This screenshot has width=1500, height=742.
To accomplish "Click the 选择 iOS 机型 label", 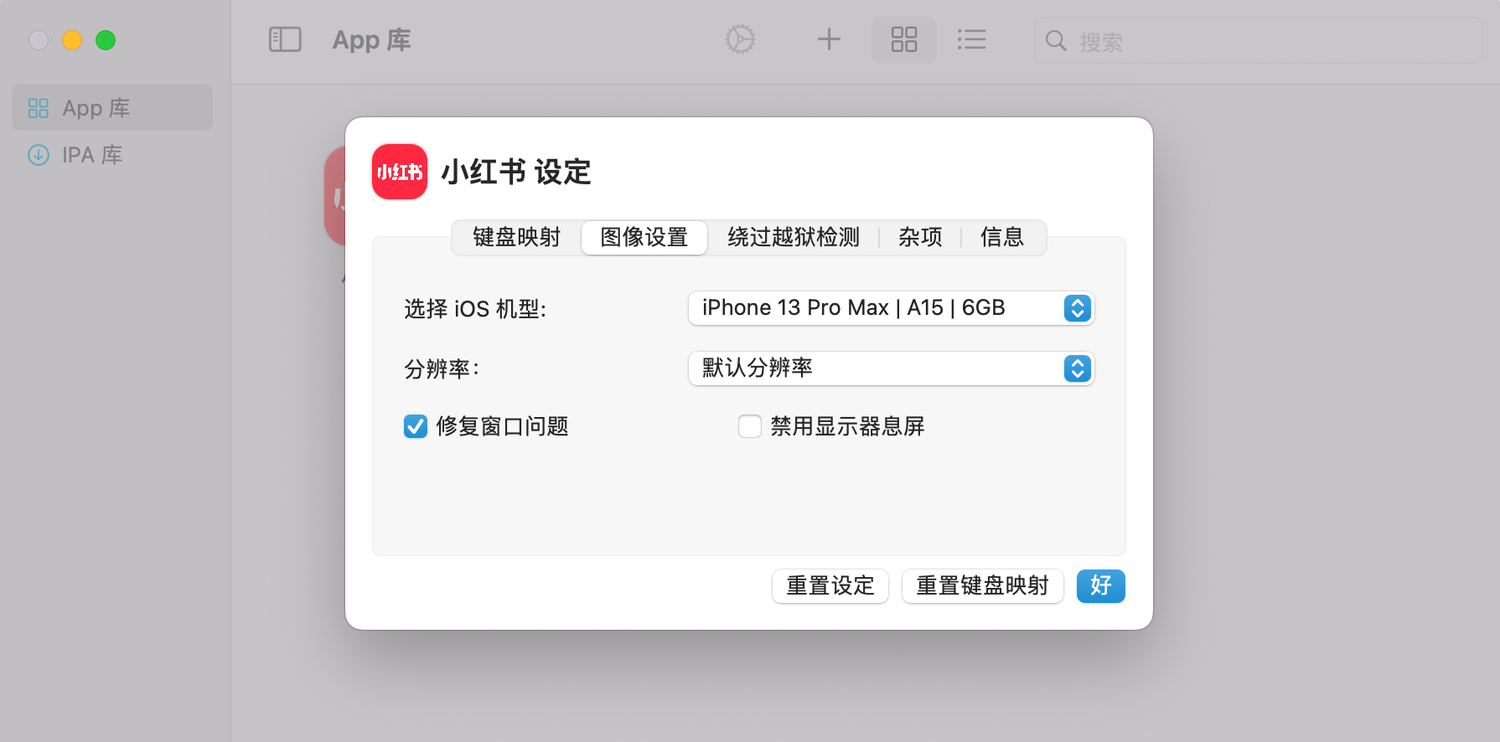I will pyautogui.click(x=475, y=309).
